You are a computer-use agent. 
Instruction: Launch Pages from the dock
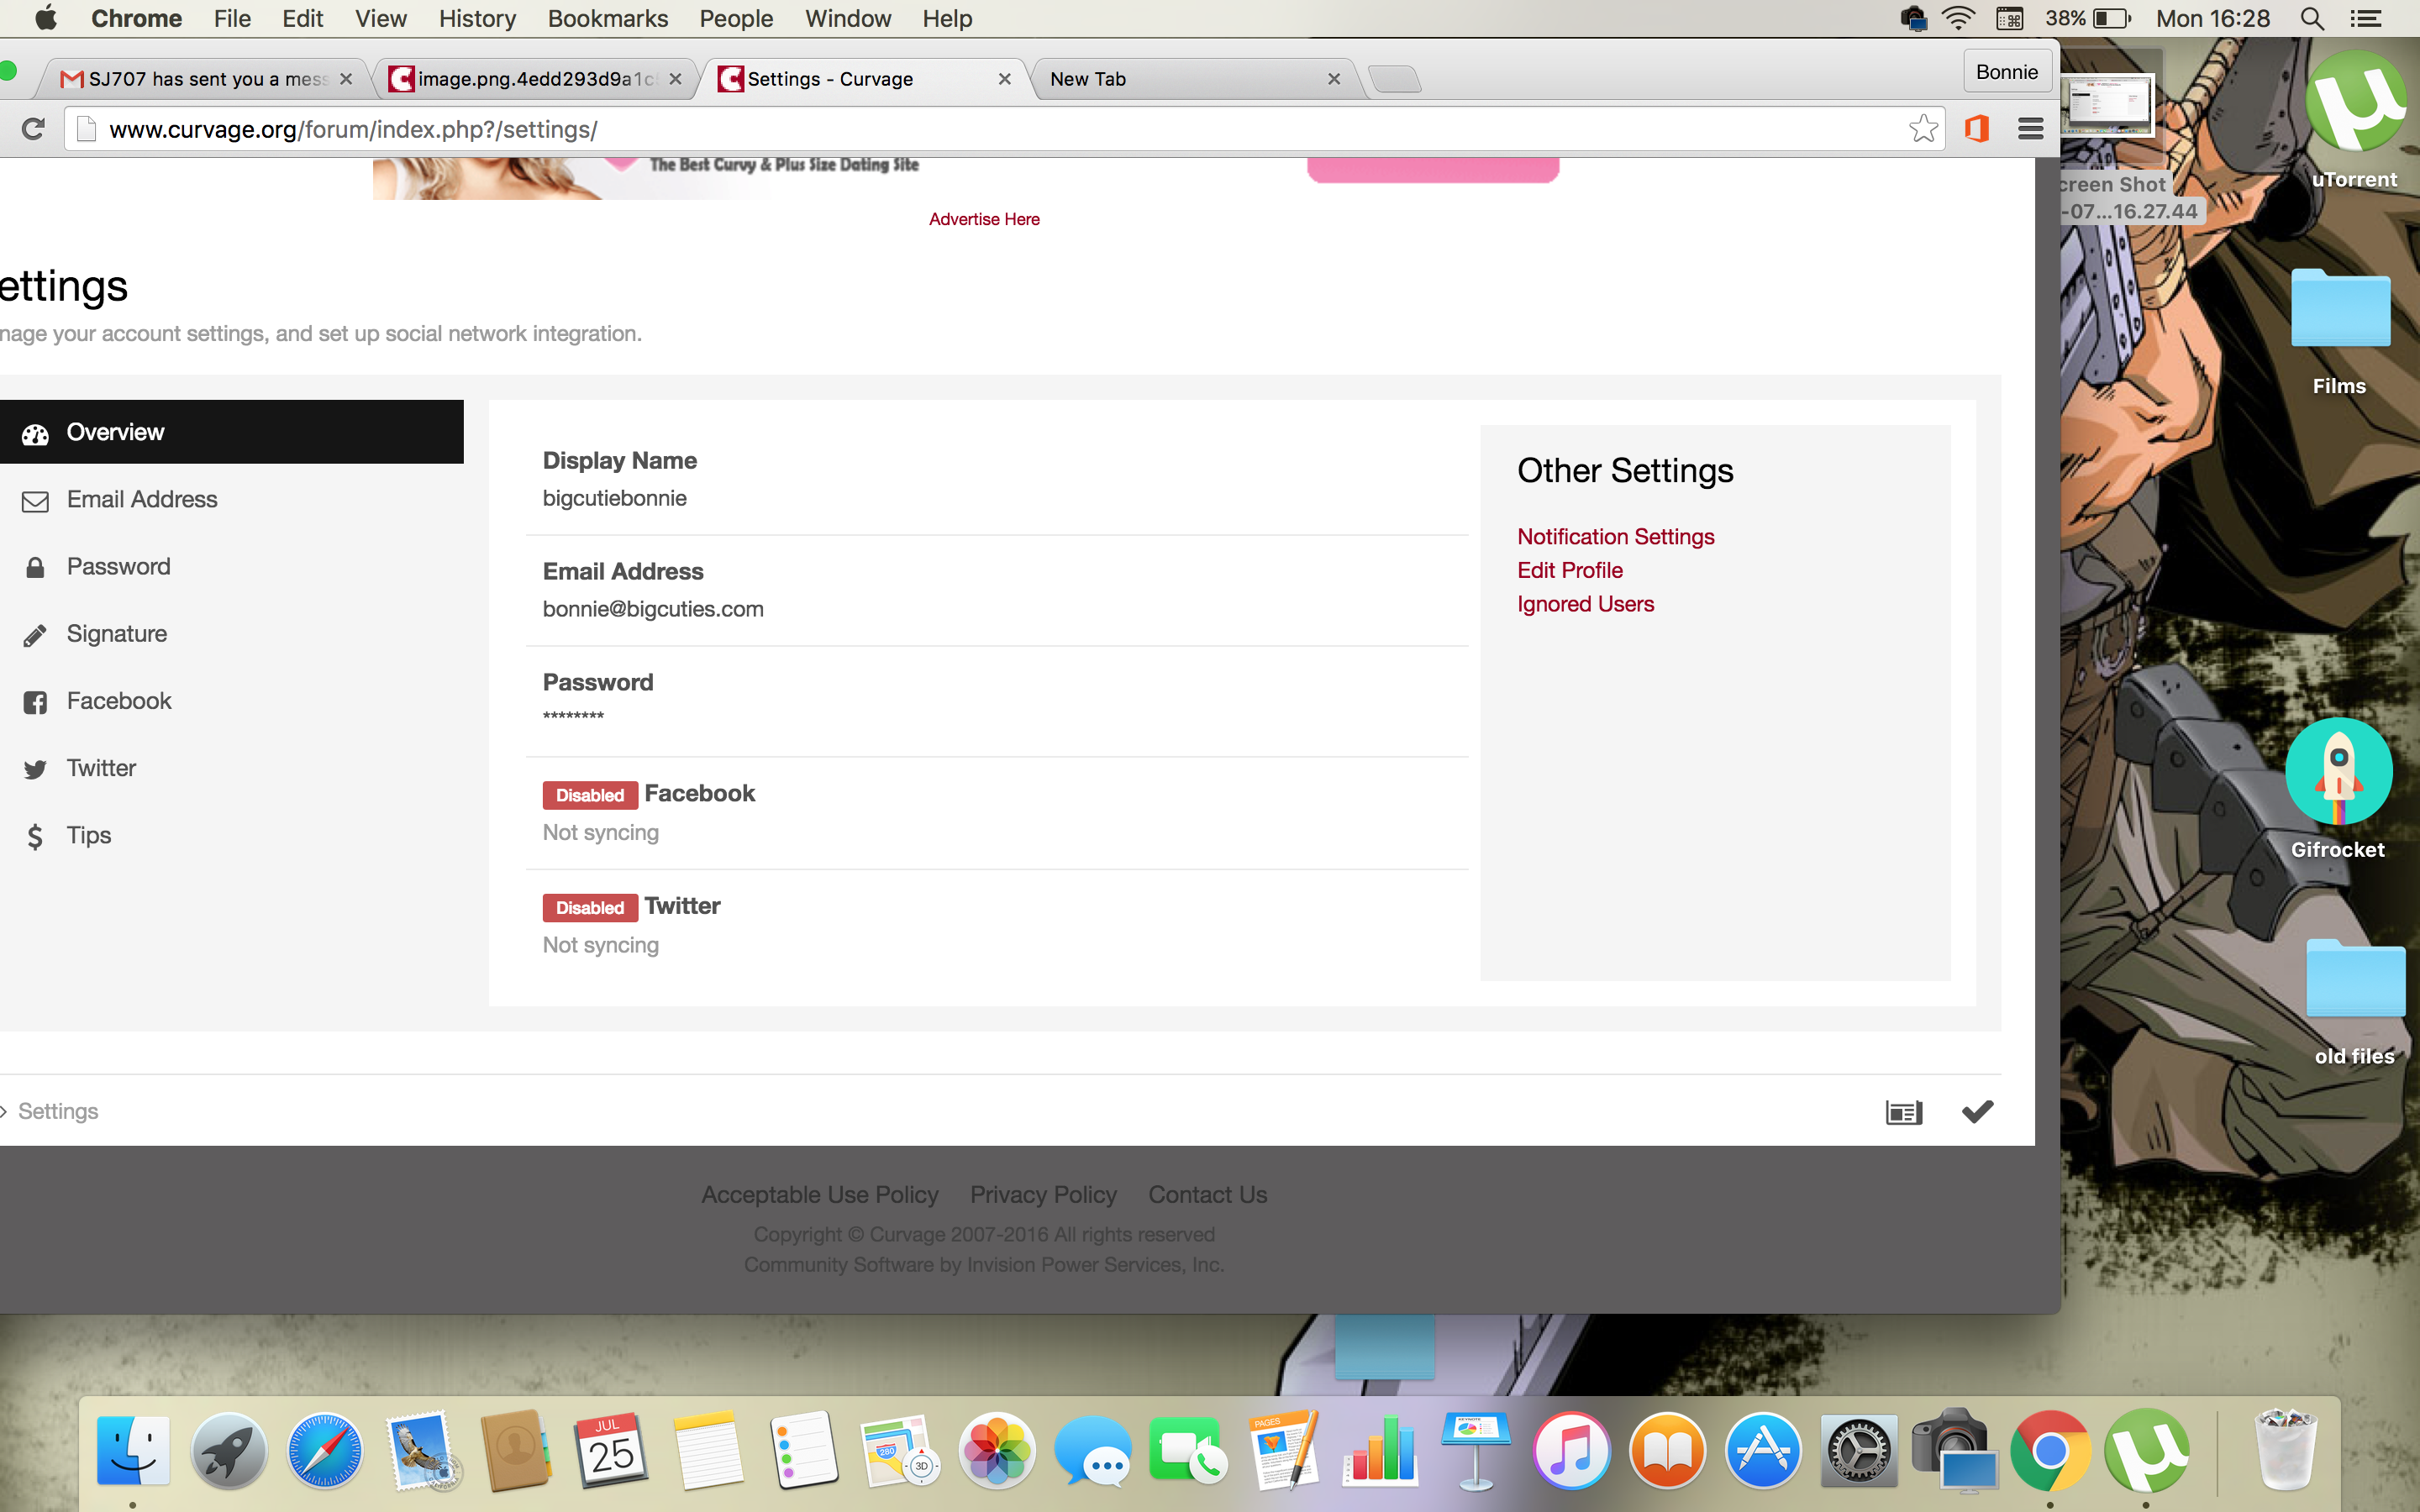pyautogui.click(x=1284, y=1450)
